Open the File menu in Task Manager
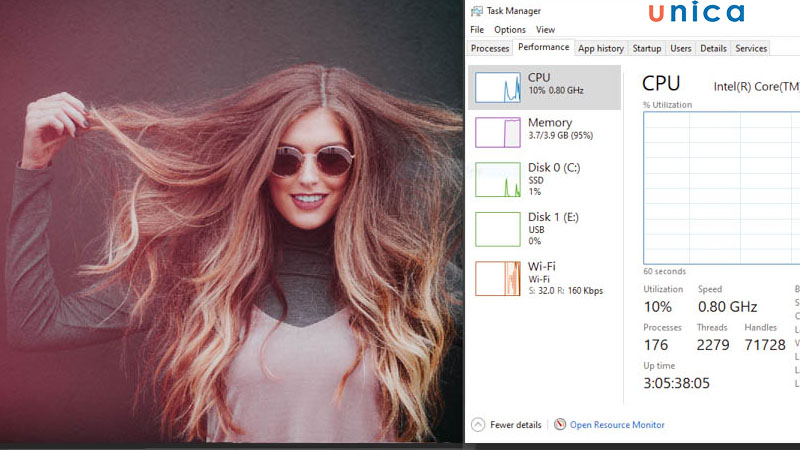Viewport: 800px width, 450px height. point(477,30)
